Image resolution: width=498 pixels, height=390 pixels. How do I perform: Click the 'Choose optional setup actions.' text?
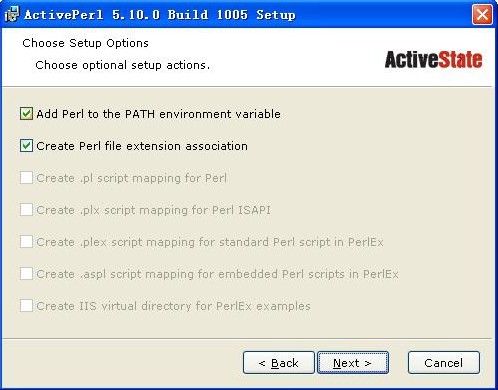(123, 65)
